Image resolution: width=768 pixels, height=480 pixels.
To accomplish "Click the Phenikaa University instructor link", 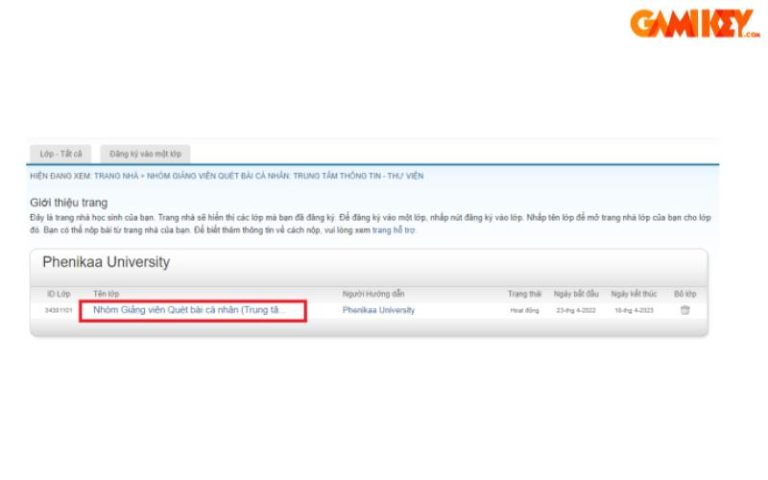I will pyautogui.click(x=379, y=310).
